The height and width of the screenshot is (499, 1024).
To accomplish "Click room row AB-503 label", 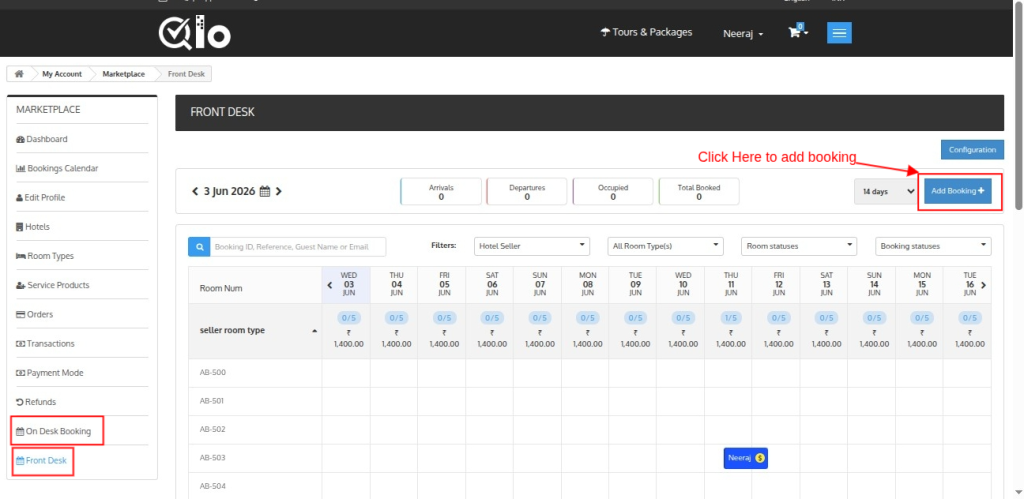I will [212, 458].
